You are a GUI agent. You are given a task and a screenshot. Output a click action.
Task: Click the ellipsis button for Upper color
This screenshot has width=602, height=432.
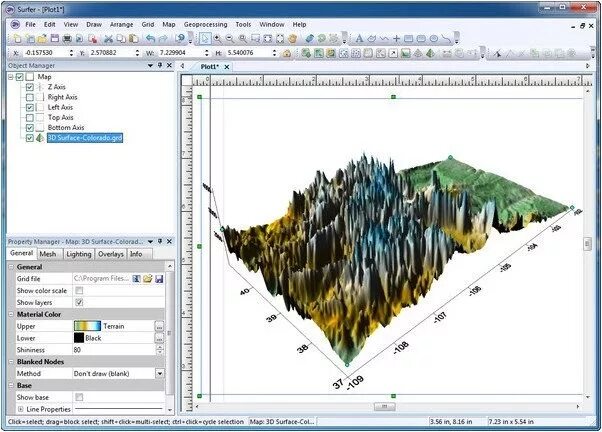[159, 326]
